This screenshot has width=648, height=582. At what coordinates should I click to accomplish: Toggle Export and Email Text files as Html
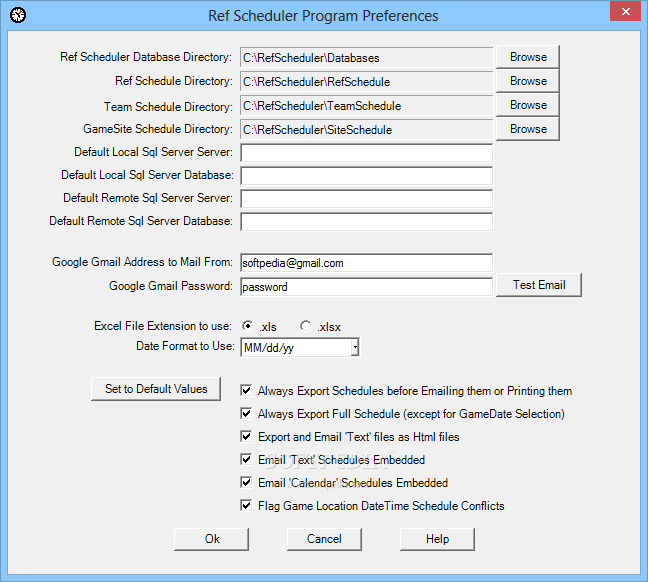(246, 436)
